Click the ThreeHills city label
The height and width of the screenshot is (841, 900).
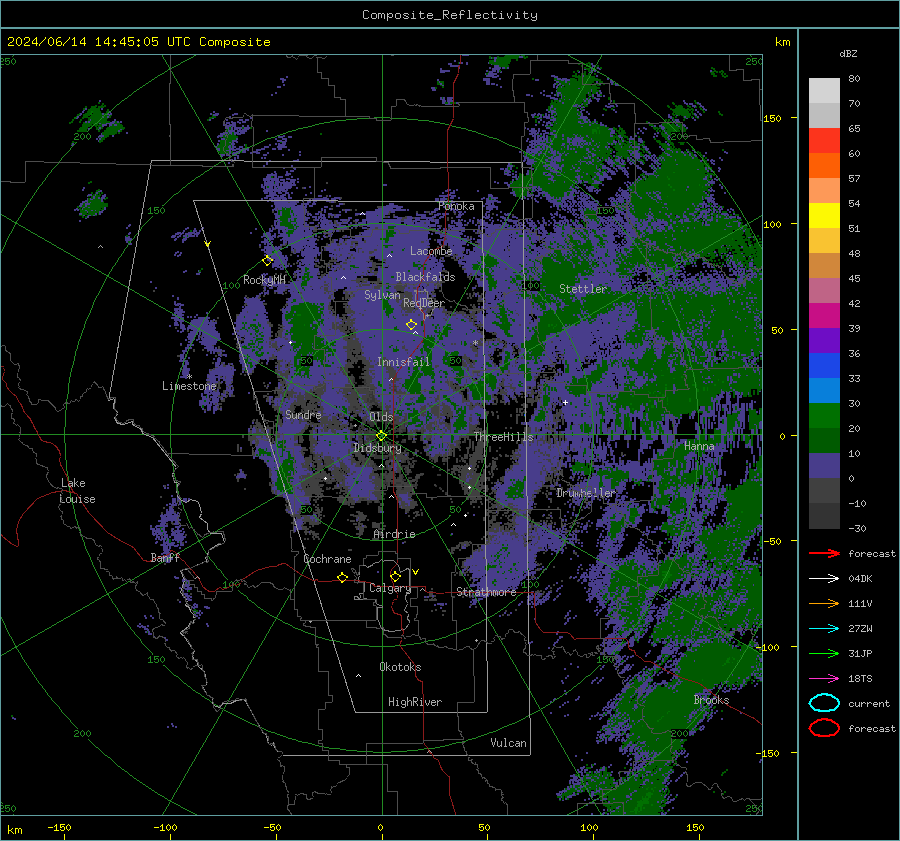pyautogui.click(x=503, y=437)
